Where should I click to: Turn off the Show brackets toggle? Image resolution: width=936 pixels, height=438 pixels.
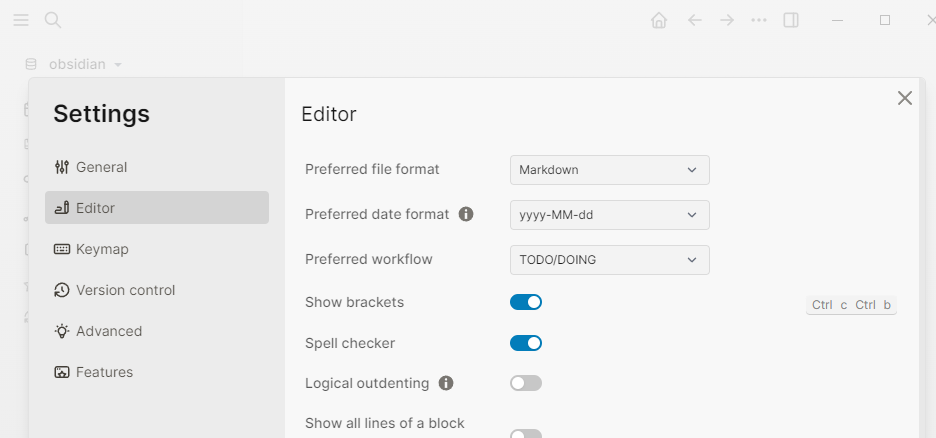point(526,302)
